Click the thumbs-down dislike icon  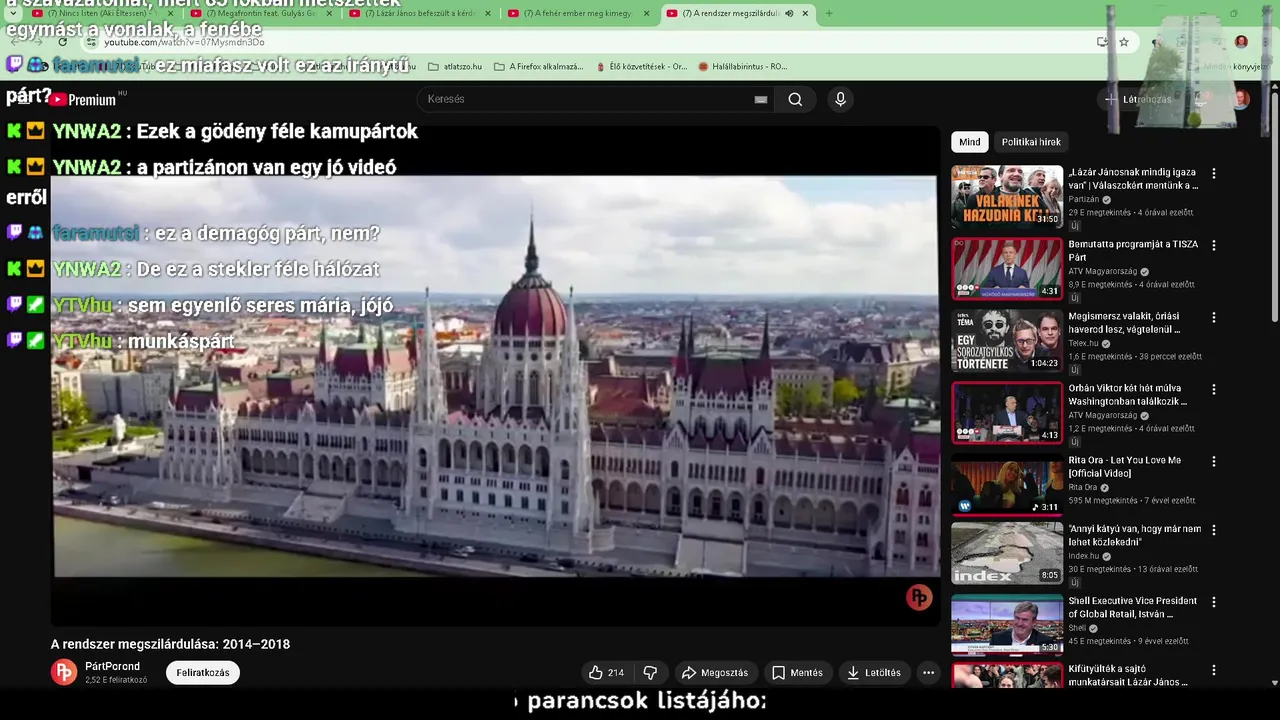point(650,673)
